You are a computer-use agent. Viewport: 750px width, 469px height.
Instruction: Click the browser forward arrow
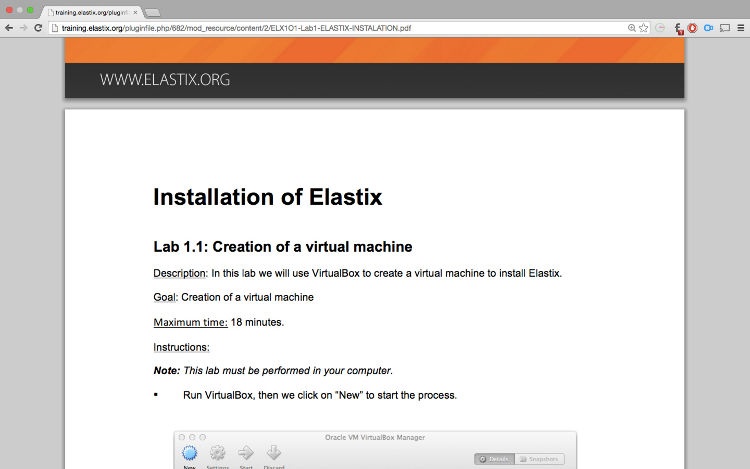[23, 27]
